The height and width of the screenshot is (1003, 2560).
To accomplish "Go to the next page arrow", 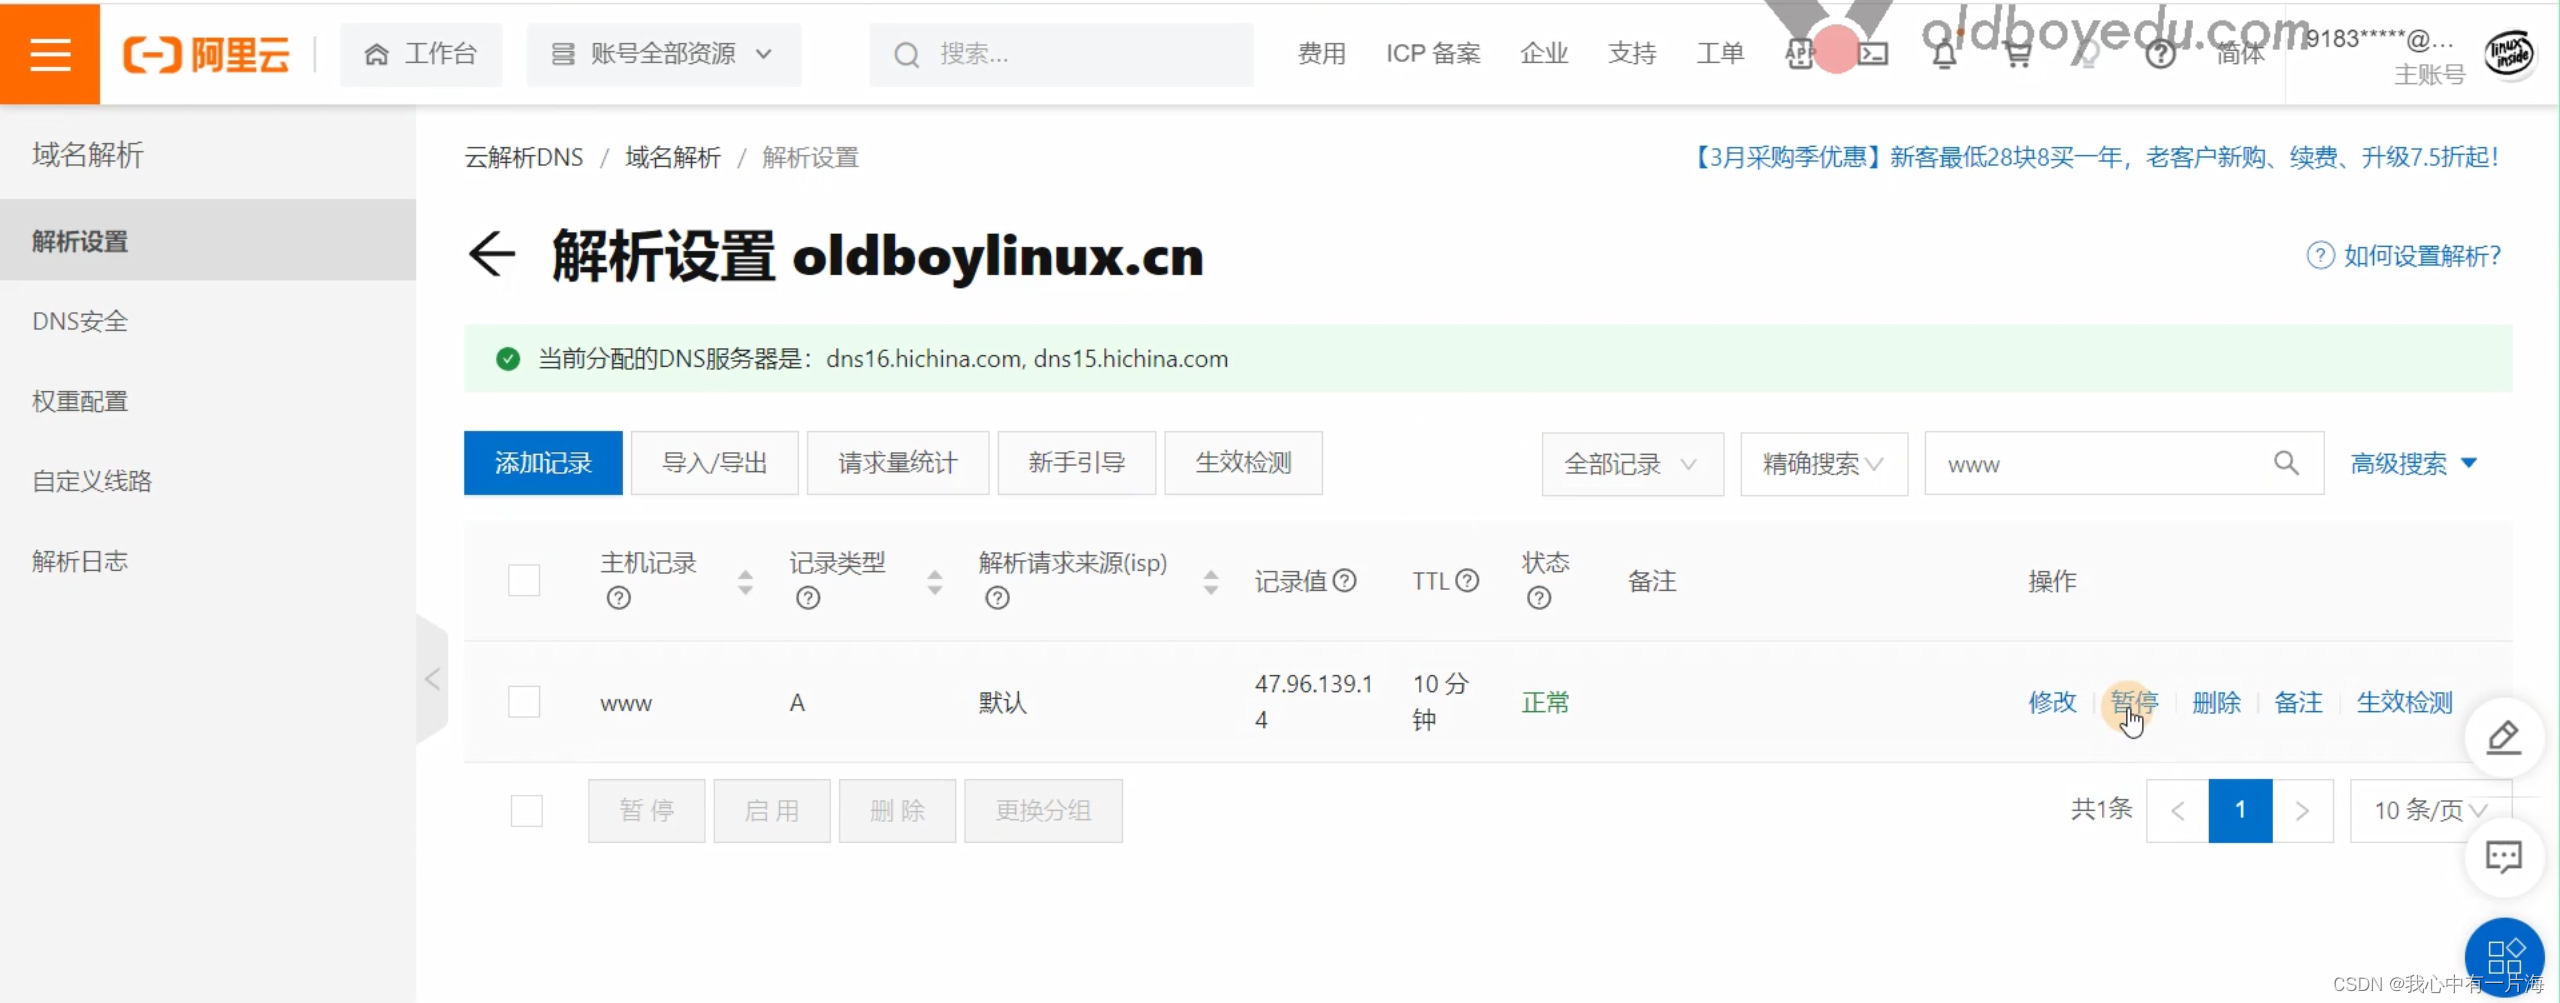I will point(2302,810).
